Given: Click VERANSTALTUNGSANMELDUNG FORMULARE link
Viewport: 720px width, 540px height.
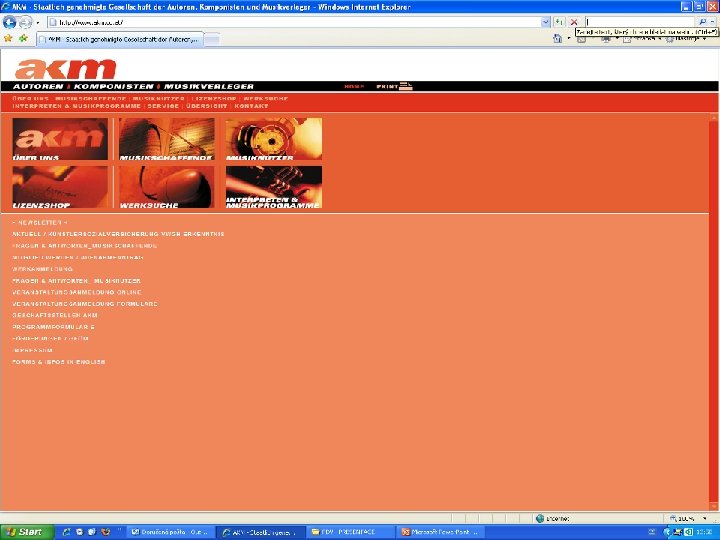Looking at the screenshot, I should pos(85,304).
